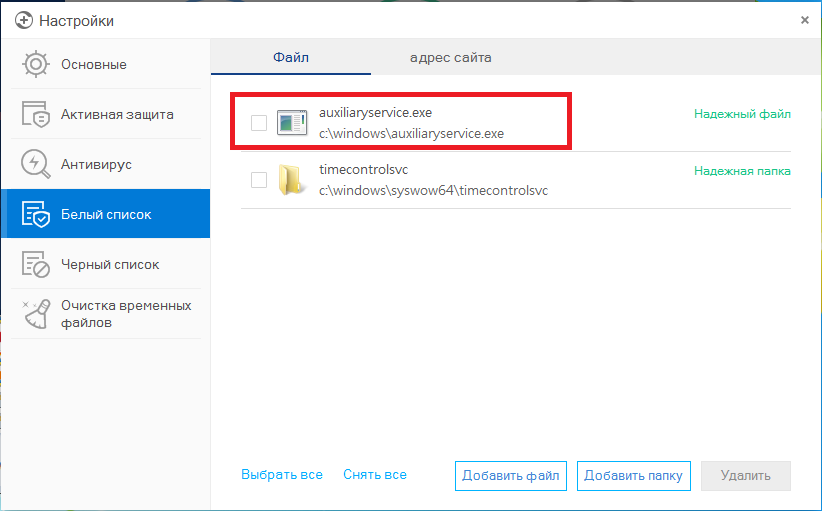Close the Настройки window
This screenshot has width=822, height=511.
click(805, 20)
